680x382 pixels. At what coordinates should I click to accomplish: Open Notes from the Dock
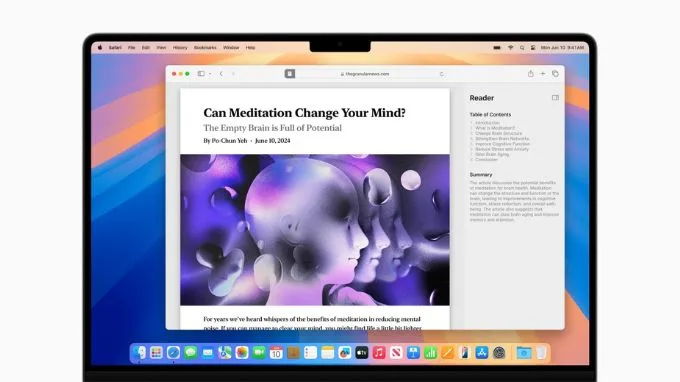[327, 353]
